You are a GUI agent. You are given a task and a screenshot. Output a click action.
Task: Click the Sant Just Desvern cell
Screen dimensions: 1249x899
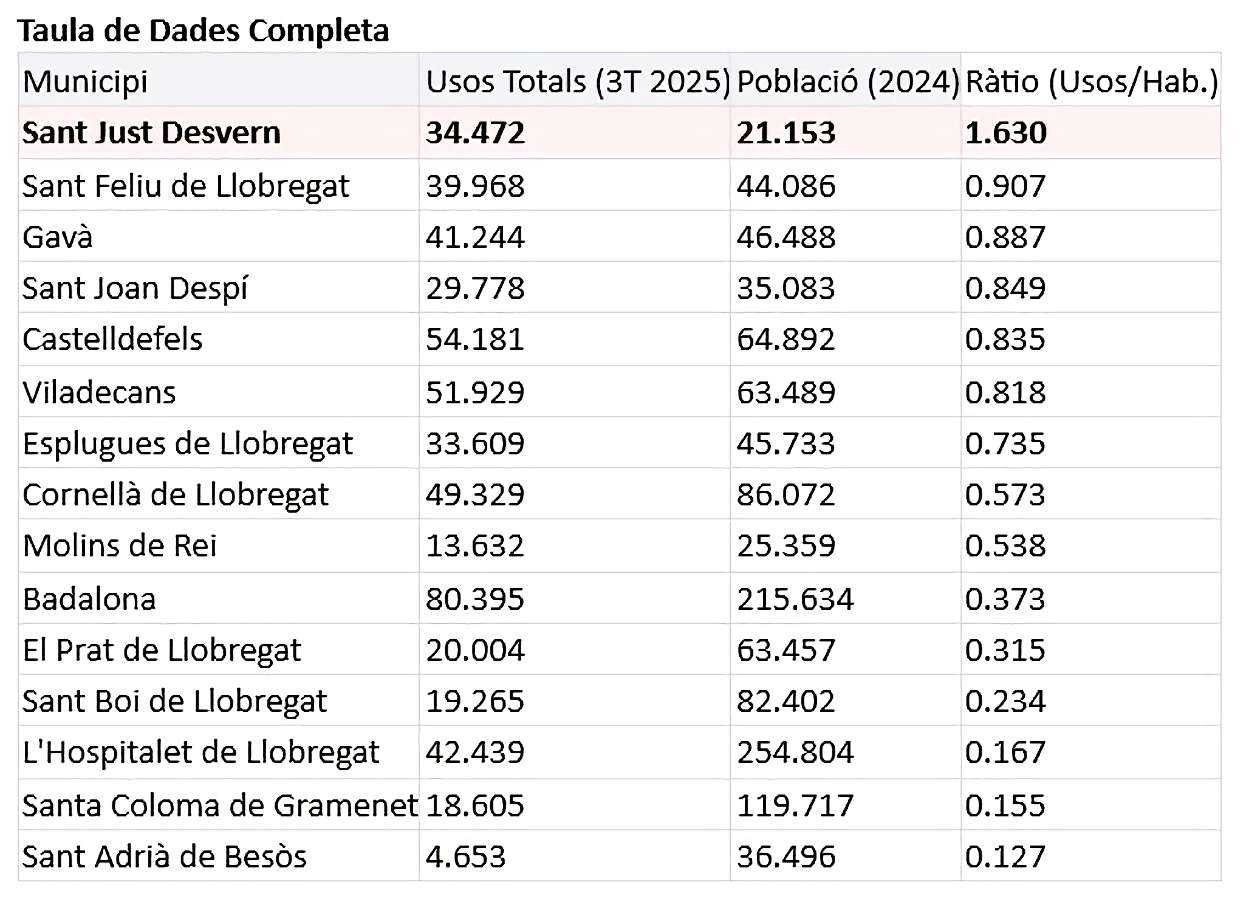click(151, 133)
